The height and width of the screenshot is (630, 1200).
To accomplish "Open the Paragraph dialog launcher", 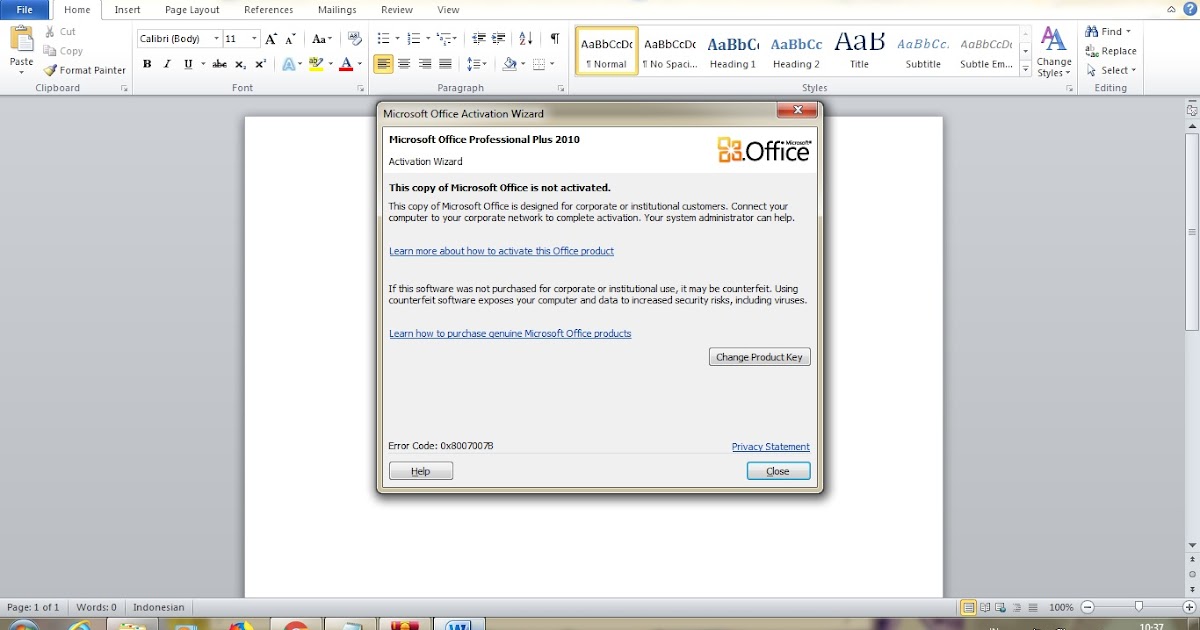I will coord(562,89).
